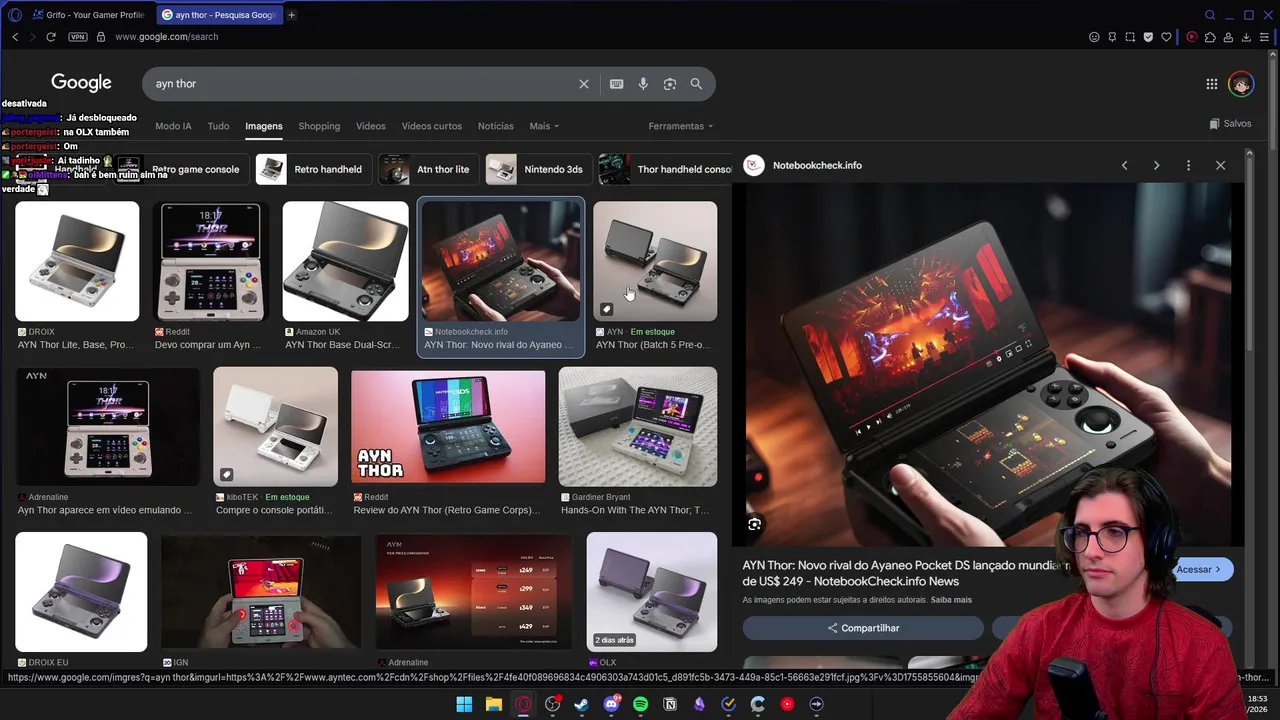Image resolution: width=1280 pixels, height=720 pixels.
Task: Open the browser snapshot tool icon
Action: [x=1130, y=37]
